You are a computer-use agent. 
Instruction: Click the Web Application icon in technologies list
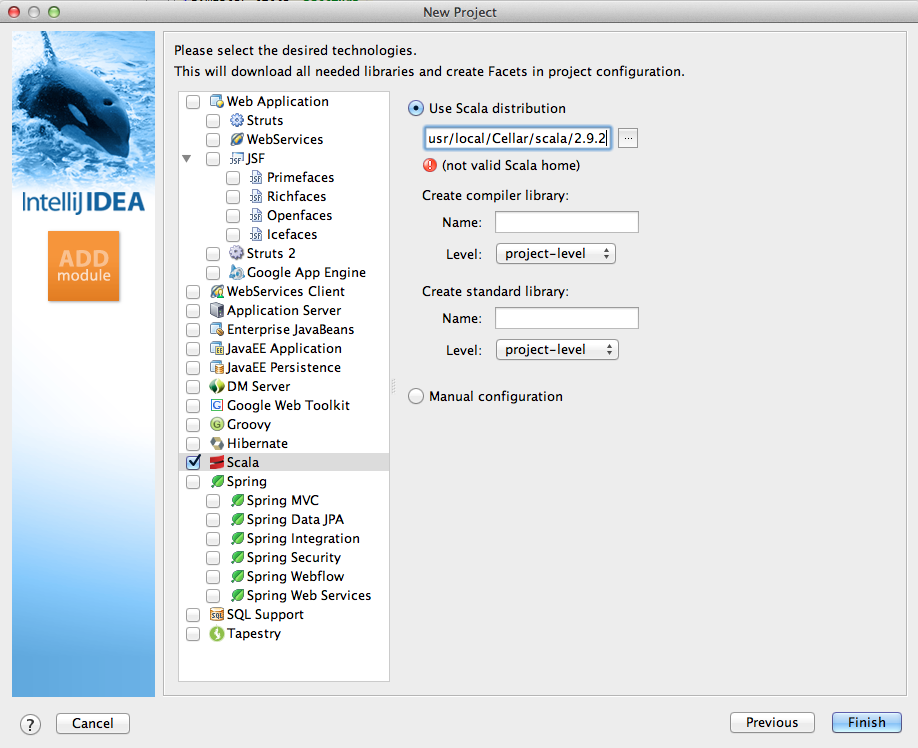pyautogui.click(x=217, y=101)
